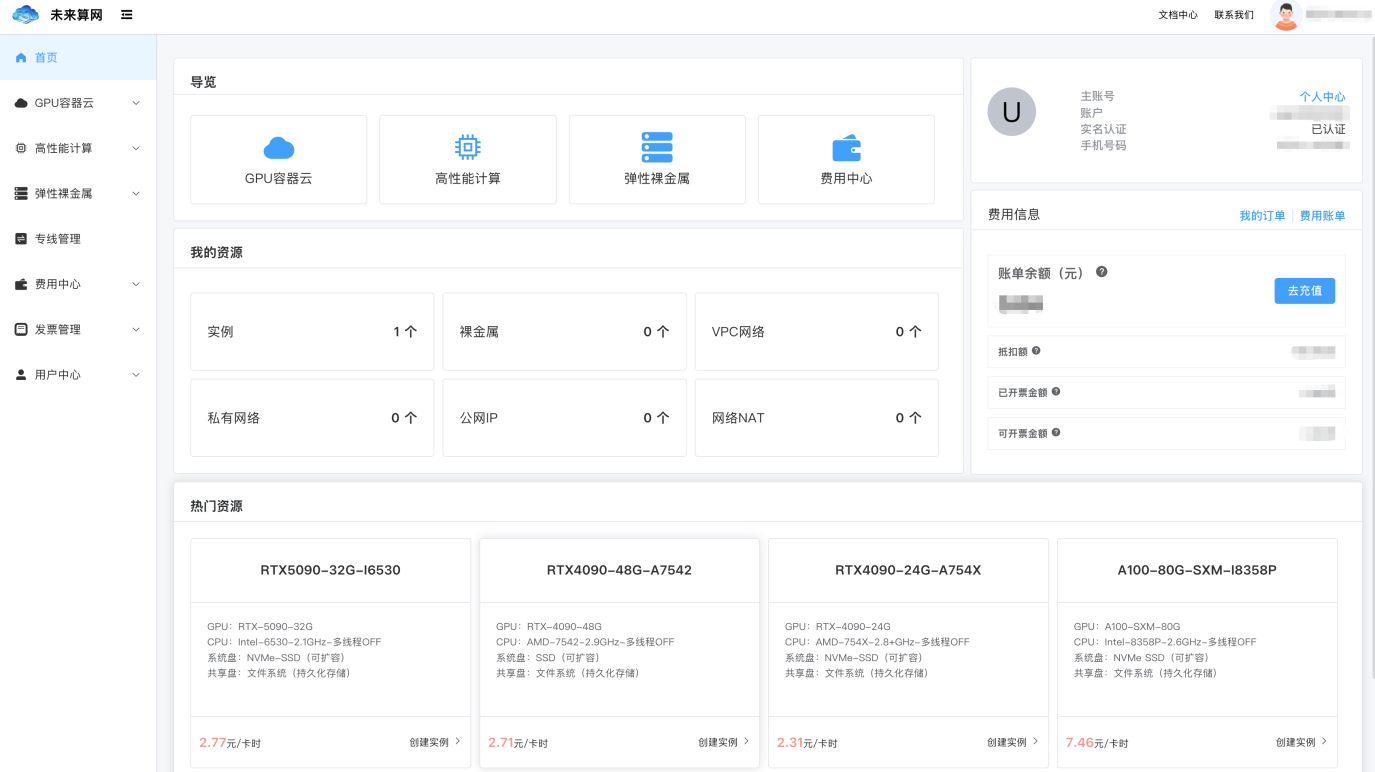Open the VPC网络 resource tile

tap(816, 332)
